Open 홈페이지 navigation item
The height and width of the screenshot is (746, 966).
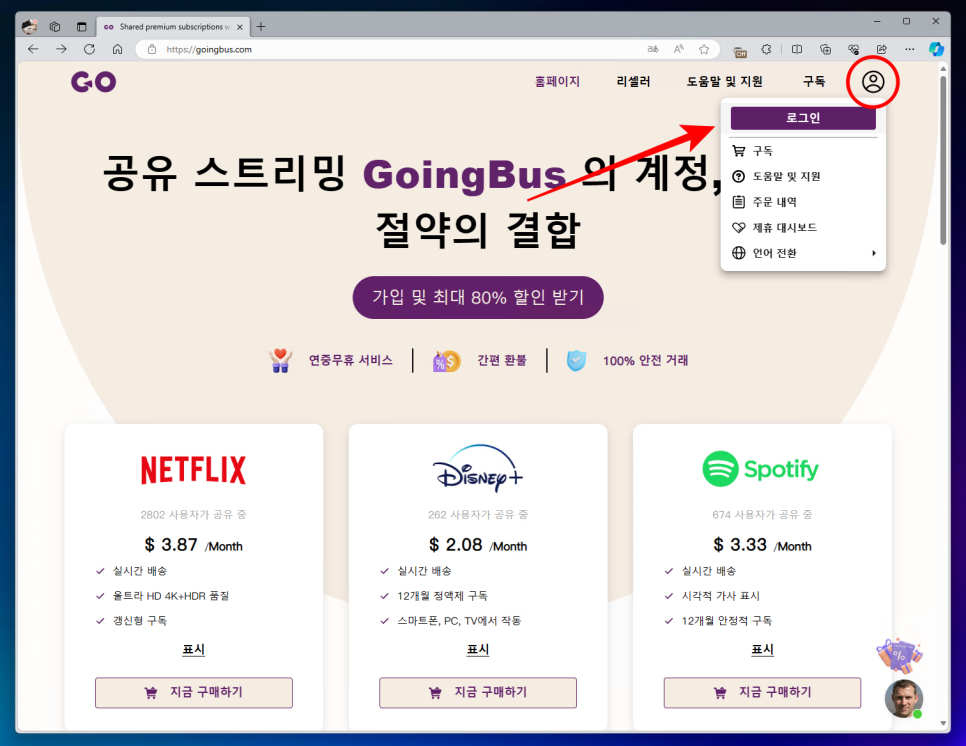click(557, 81)
